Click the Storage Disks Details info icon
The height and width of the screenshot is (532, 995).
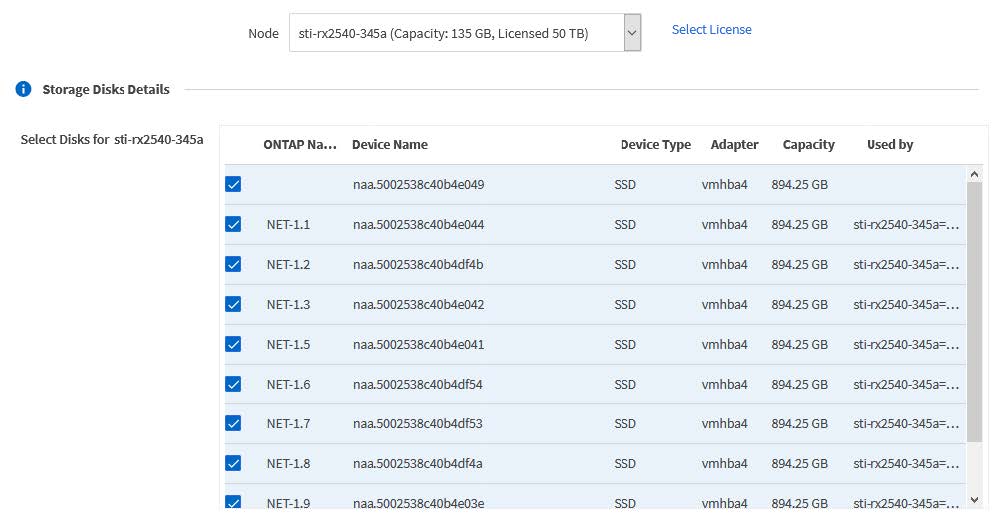point(24,90)
